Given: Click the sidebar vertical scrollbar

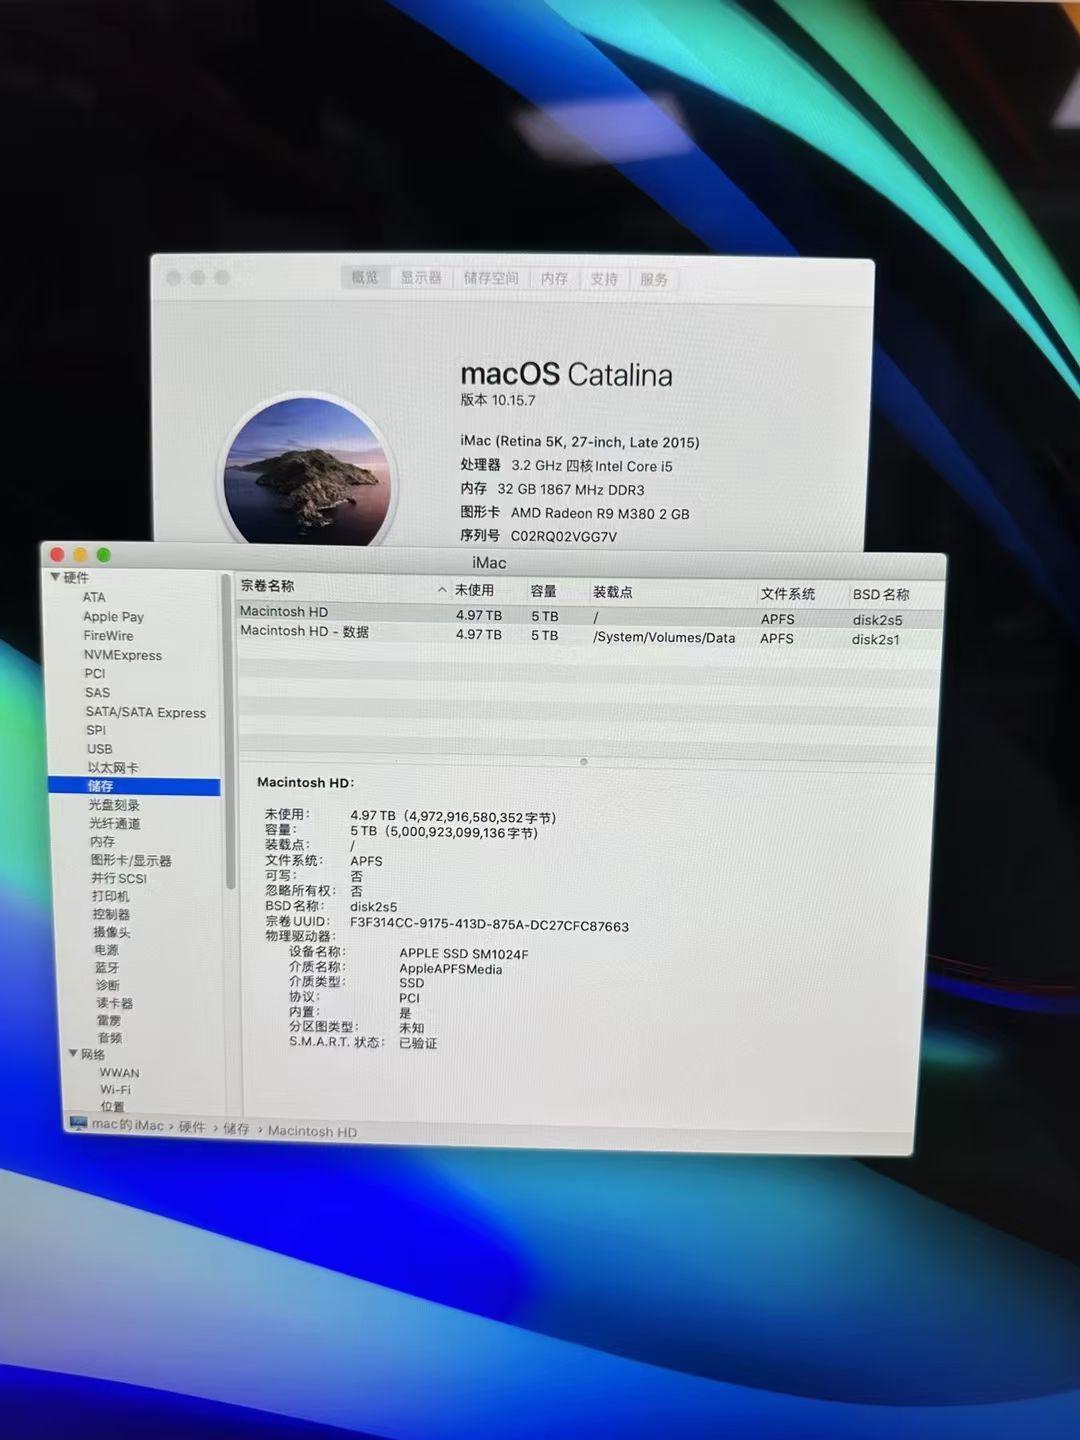Looking at the screenshot, I should pos(230,731).
